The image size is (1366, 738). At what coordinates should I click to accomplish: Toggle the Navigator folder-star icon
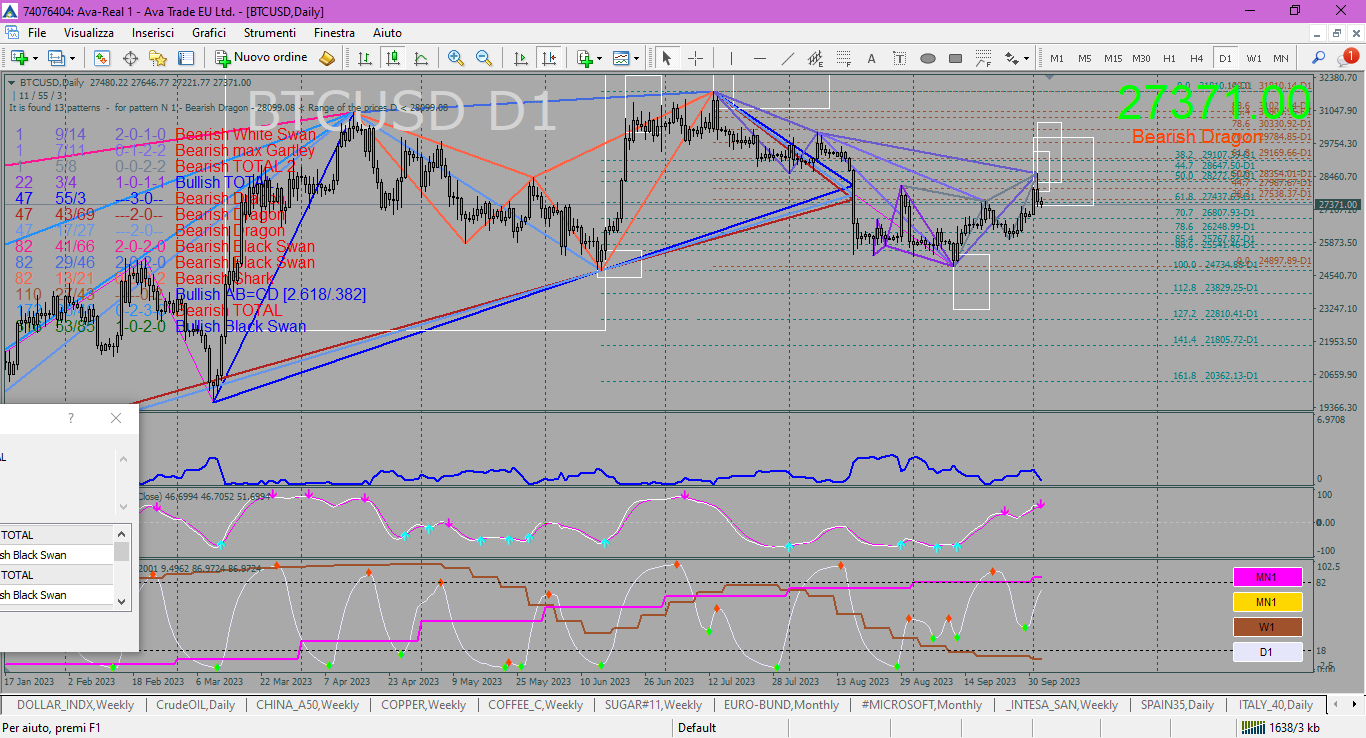pyautogui.click(x=158, y=58)
